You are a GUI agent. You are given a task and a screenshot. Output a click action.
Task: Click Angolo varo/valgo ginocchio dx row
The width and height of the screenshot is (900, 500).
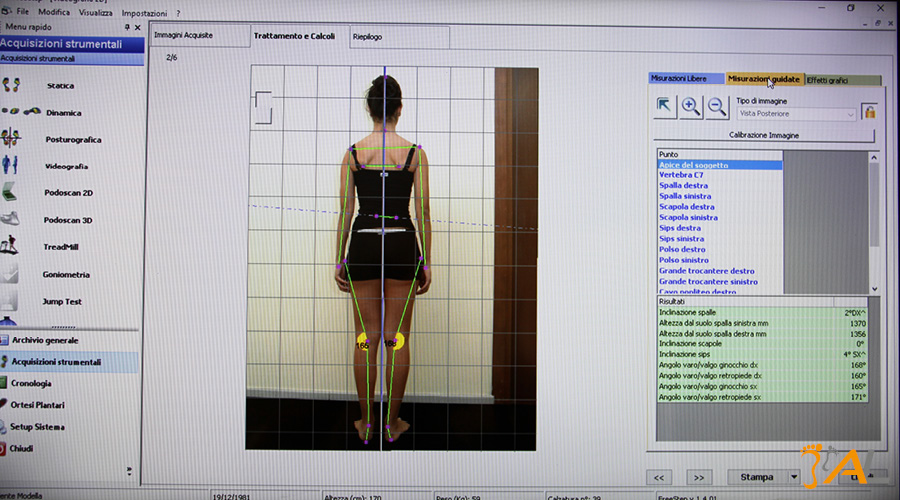[762, 365]
